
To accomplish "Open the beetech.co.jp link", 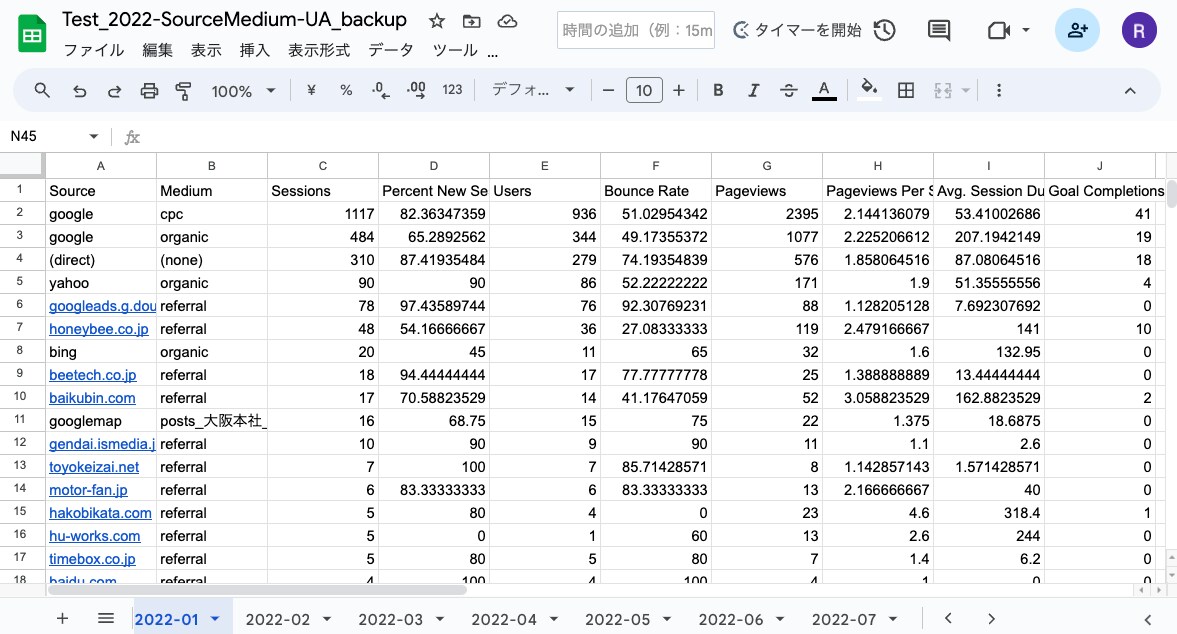I will point(92,374).
